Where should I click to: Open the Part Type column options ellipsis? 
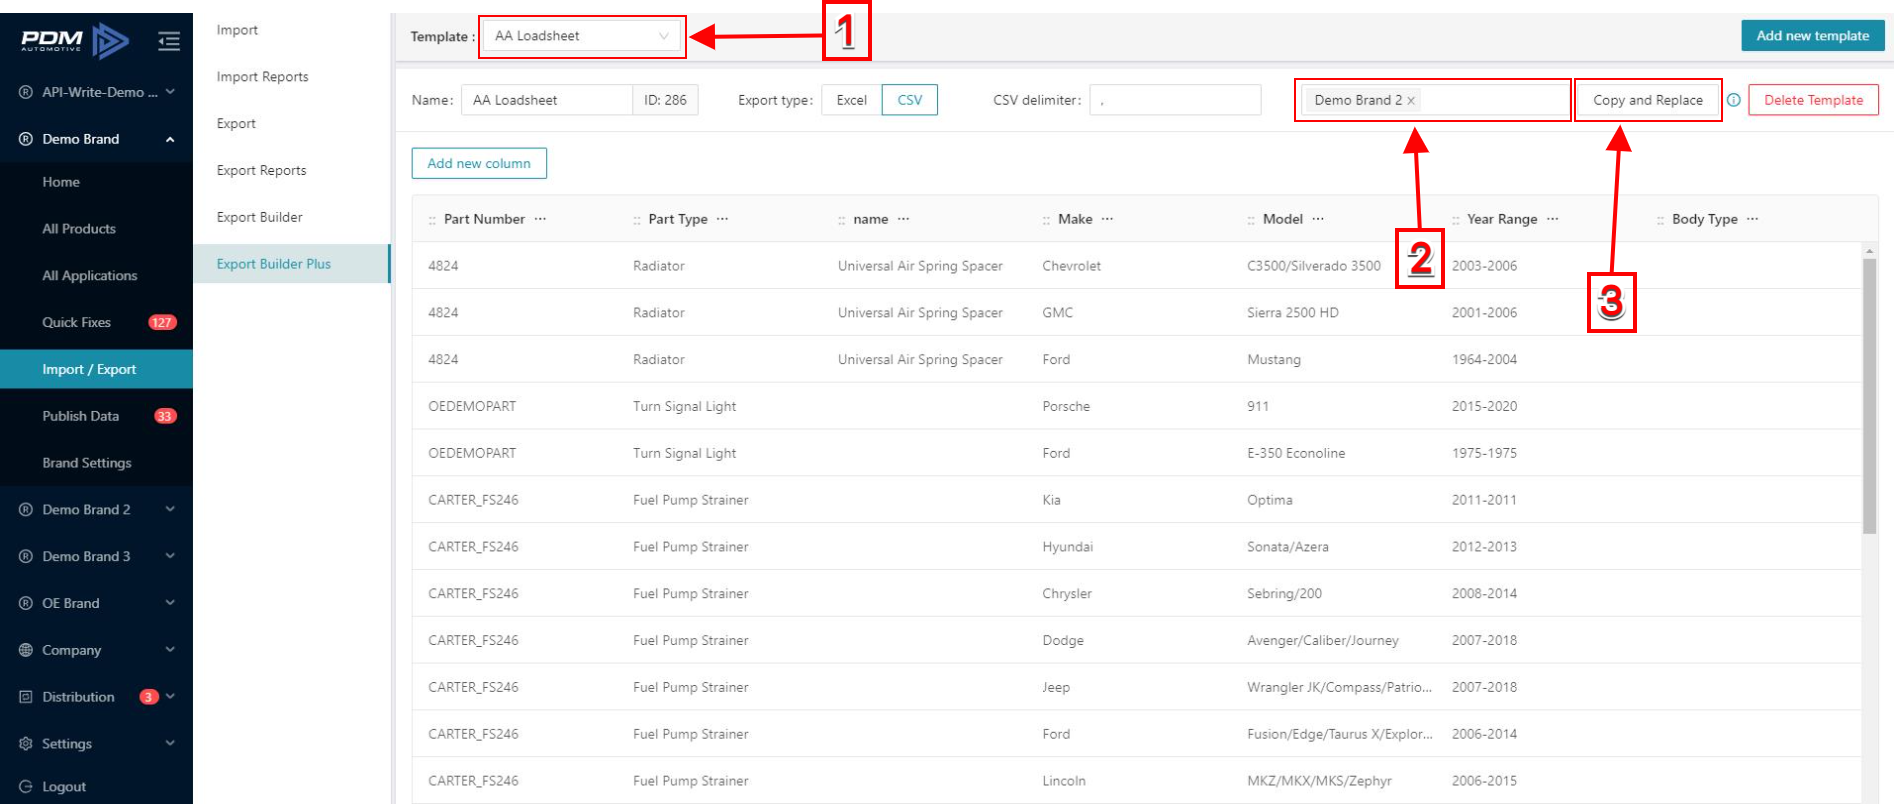coord(722,219)
